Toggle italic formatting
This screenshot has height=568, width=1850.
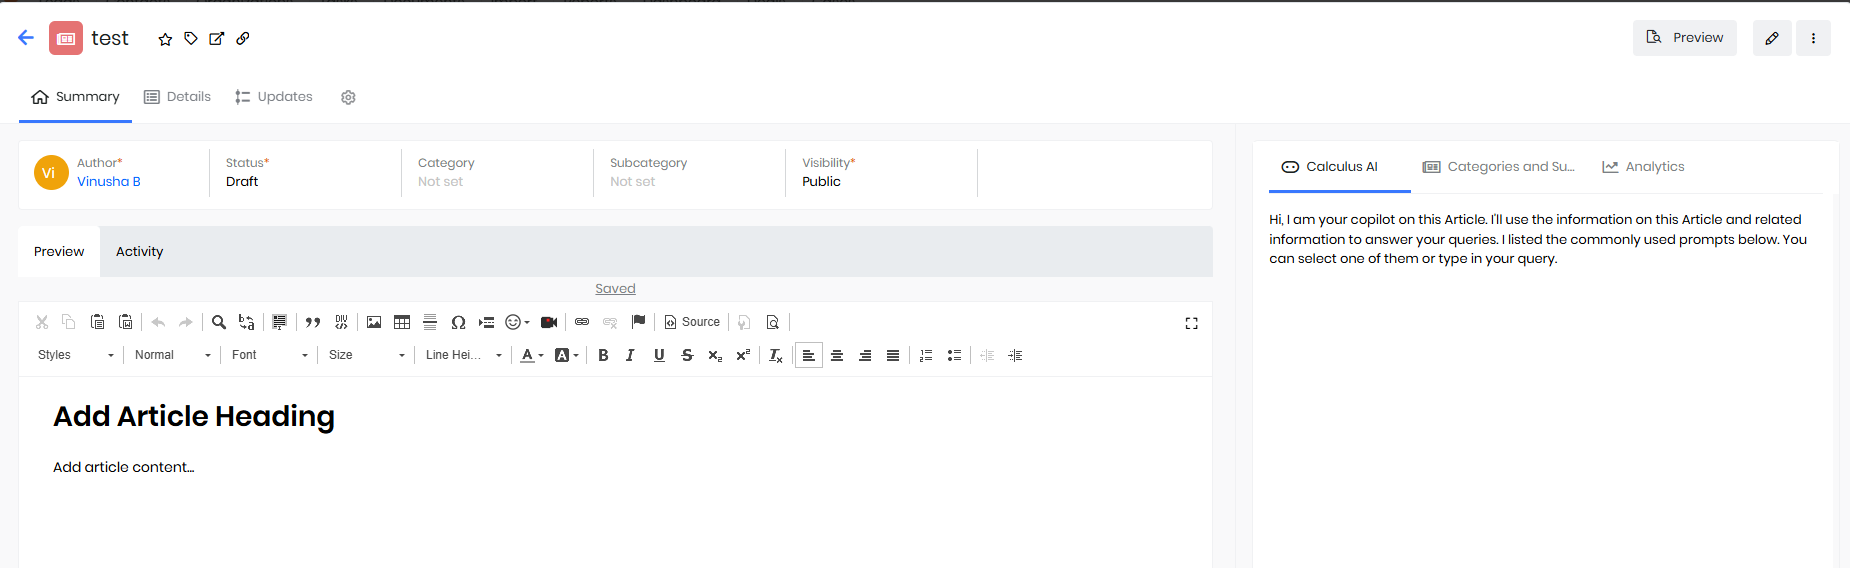630,355
